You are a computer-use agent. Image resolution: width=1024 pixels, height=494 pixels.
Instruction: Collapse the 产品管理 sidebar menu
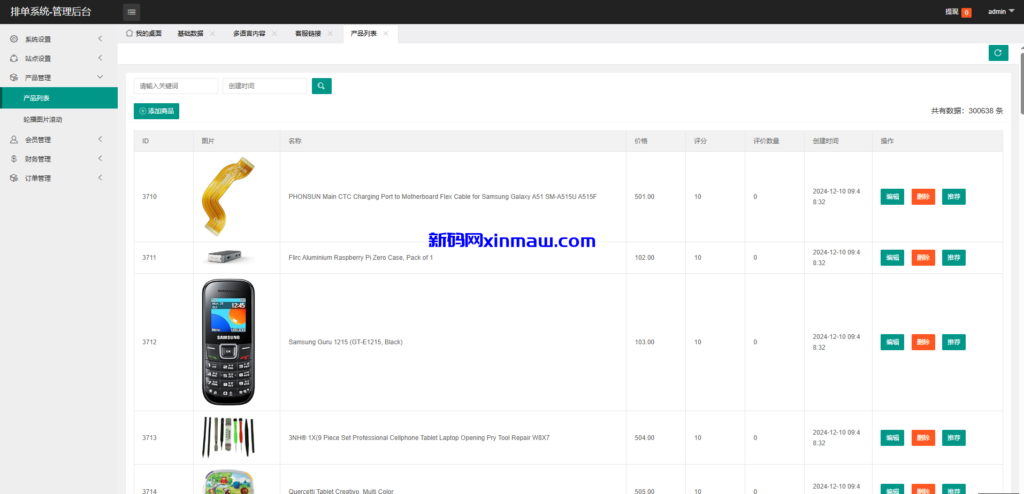point(58,77)
